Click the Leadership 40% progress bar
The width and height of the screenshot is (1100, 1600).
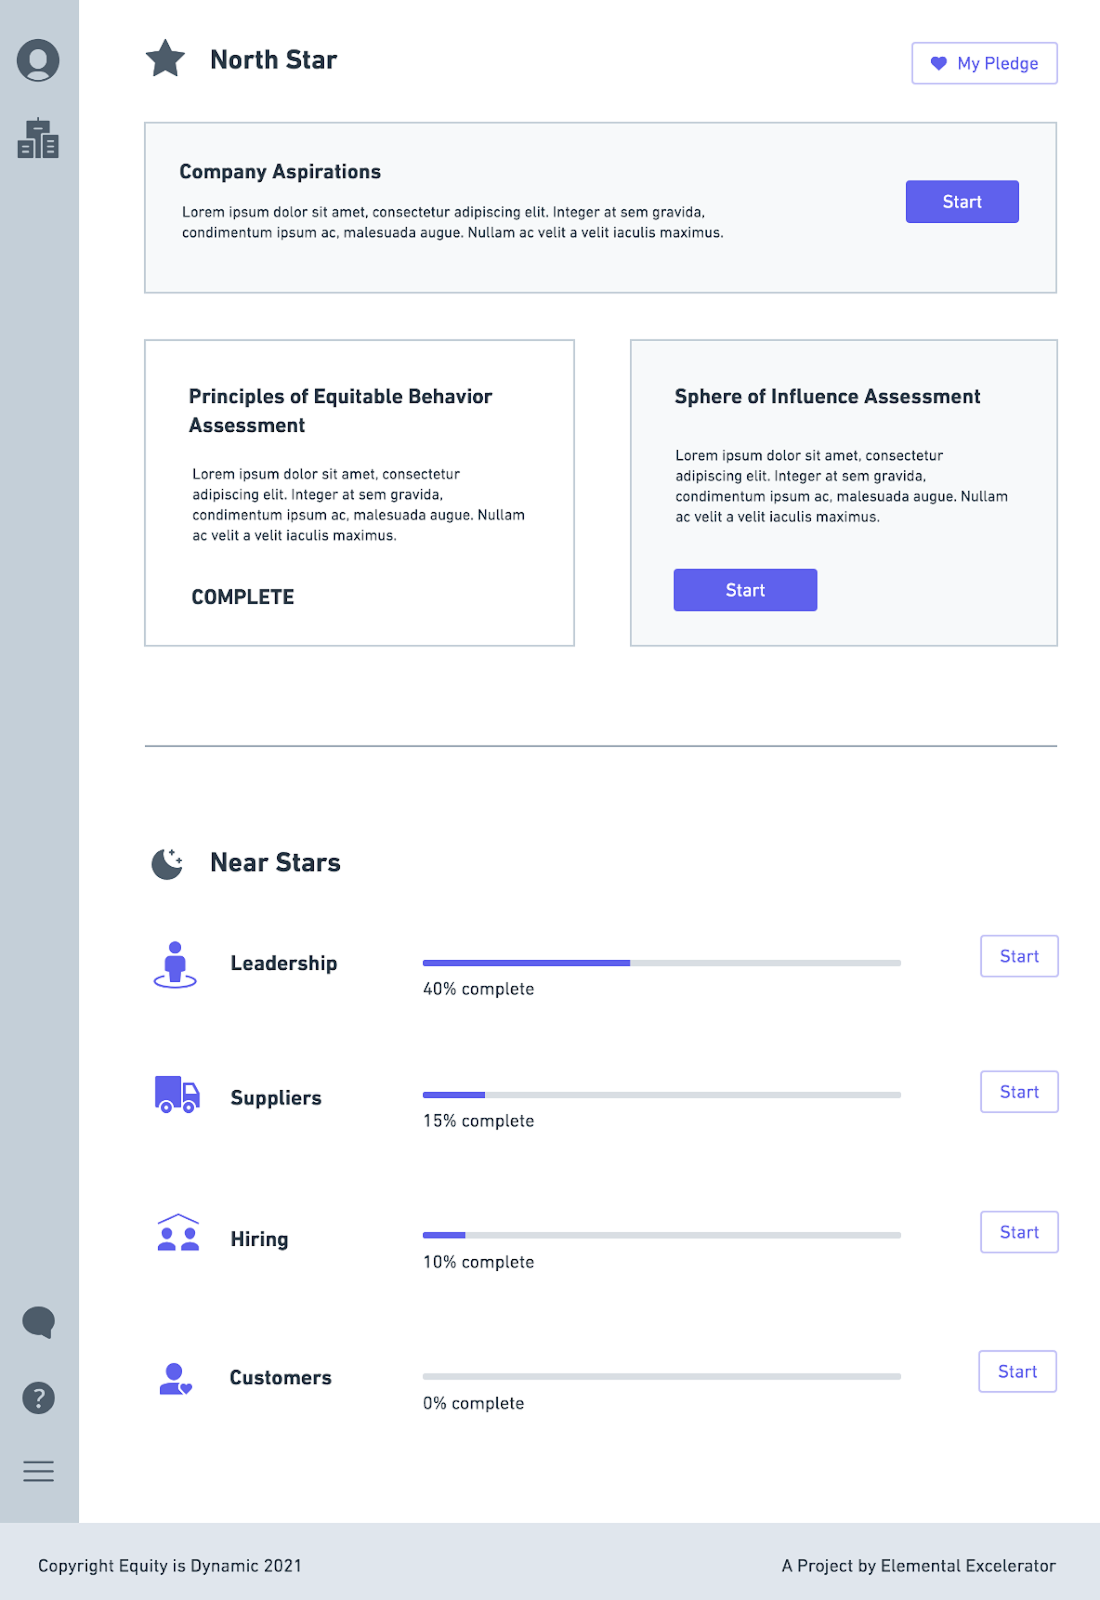click(661, 963)
